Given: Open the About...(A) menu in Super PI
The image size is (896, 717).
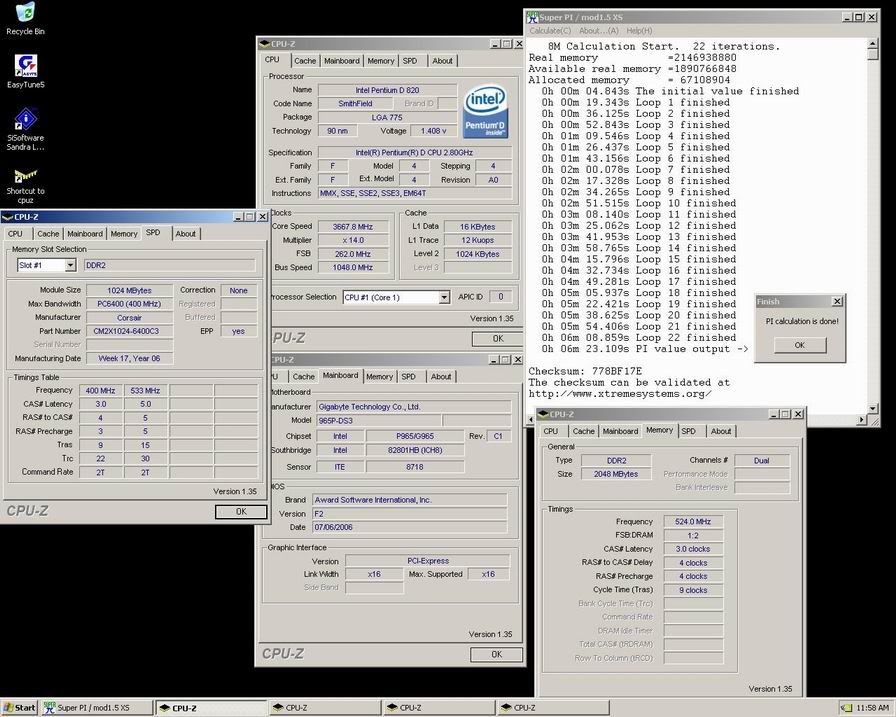Looking at the screenshot, I should 598,31.
